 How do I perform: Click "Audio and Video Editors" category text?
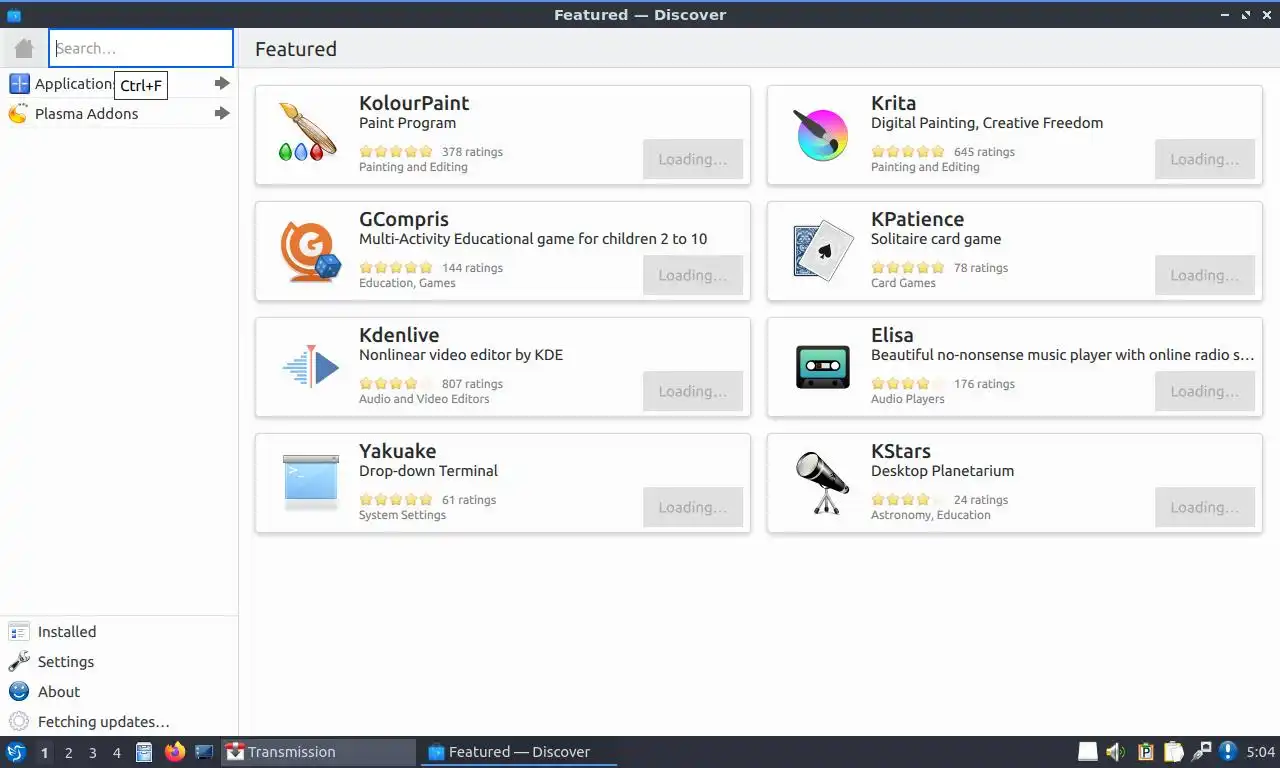click(x=424, y=399)
